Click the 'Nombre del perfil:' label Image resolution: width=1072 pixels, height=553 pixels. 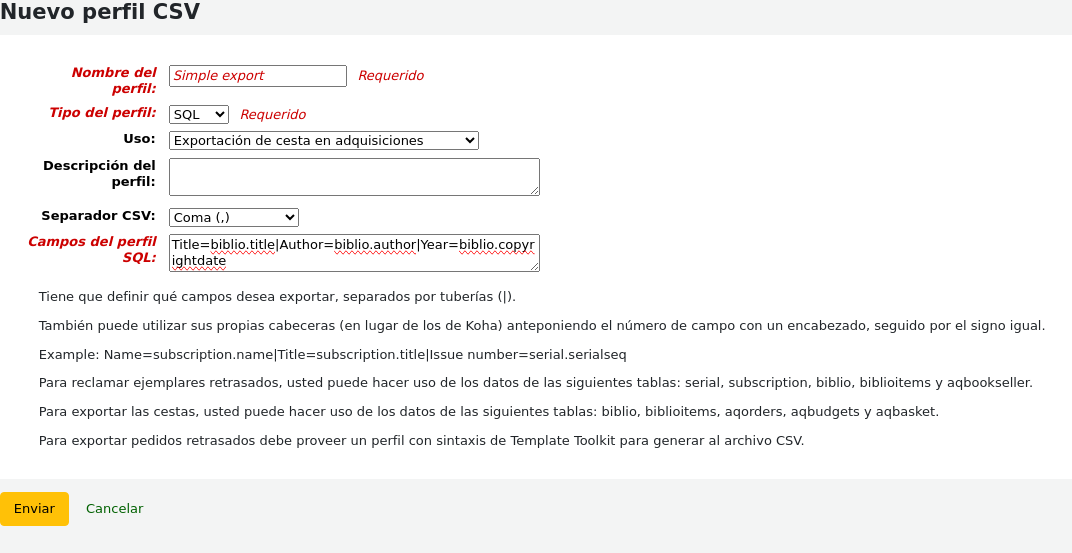[x=114, y=80]
